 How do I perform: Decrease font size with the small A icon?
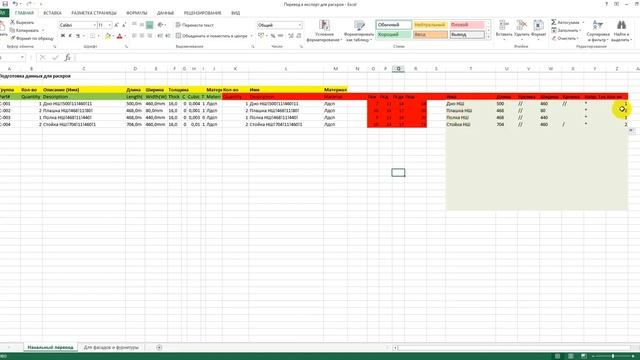(124, 25)
